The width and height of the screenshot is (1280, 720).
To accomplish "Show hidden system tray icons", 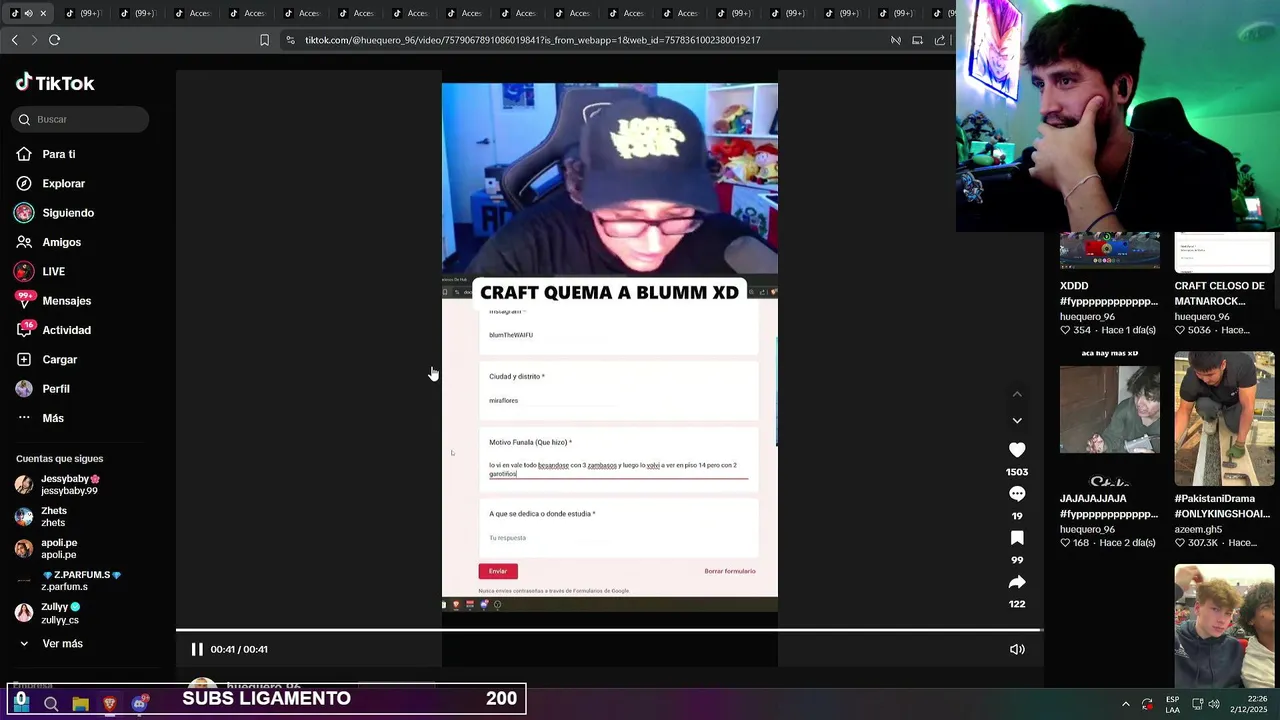I will point(1125,704).
